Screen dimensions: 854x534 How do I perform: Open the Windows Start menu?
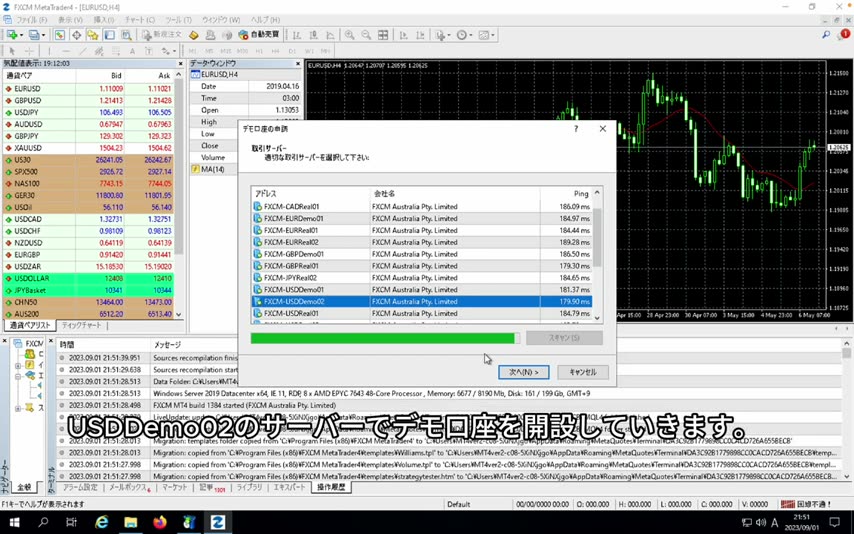[x=14, y=522]
